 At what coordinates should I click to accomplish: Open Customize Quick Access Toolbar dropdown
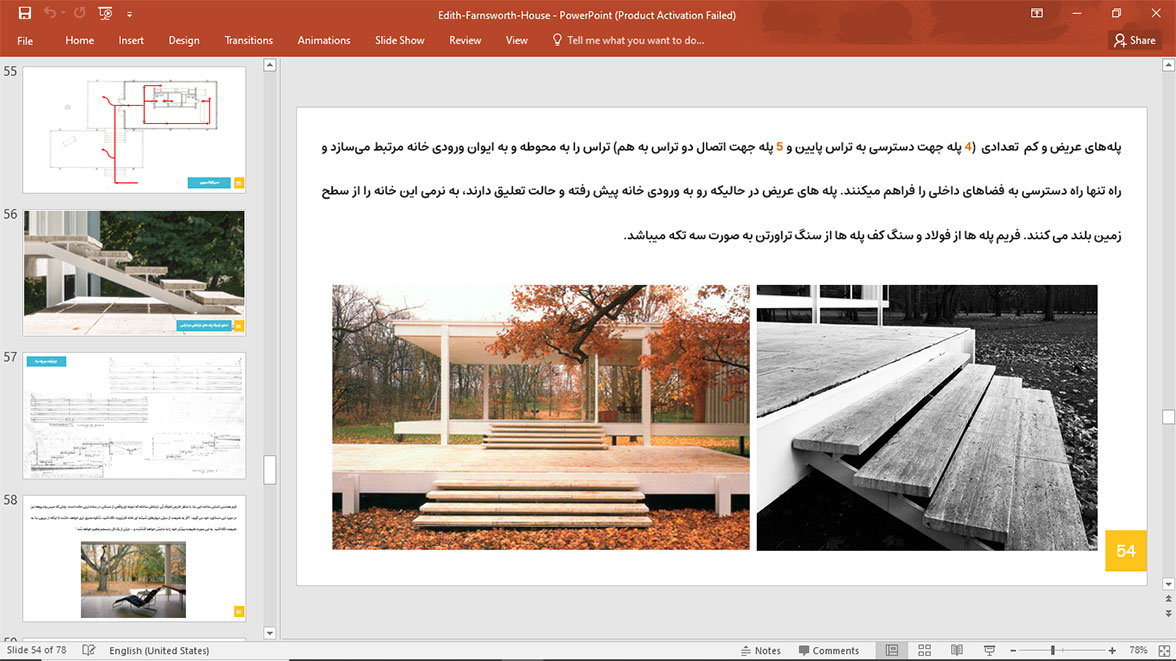pyautogui.click(x=129, y=14)
